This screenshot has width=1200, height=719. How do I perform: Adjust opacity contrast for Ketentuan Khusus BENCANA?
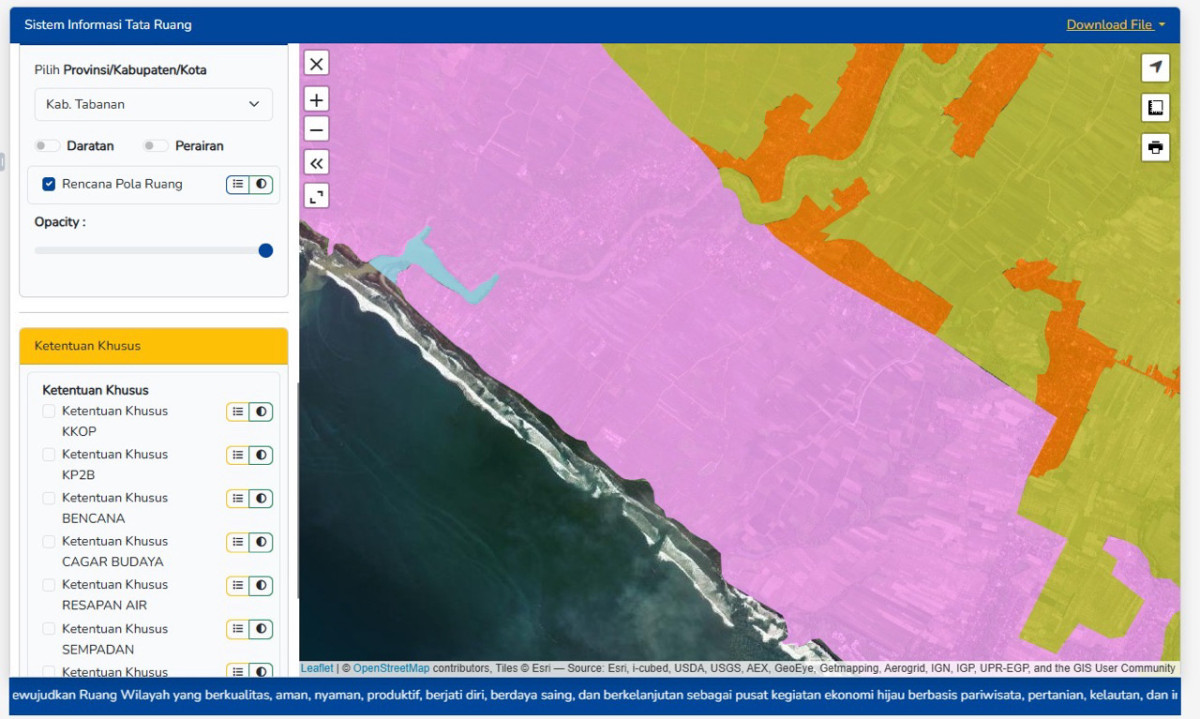(261, 498)
